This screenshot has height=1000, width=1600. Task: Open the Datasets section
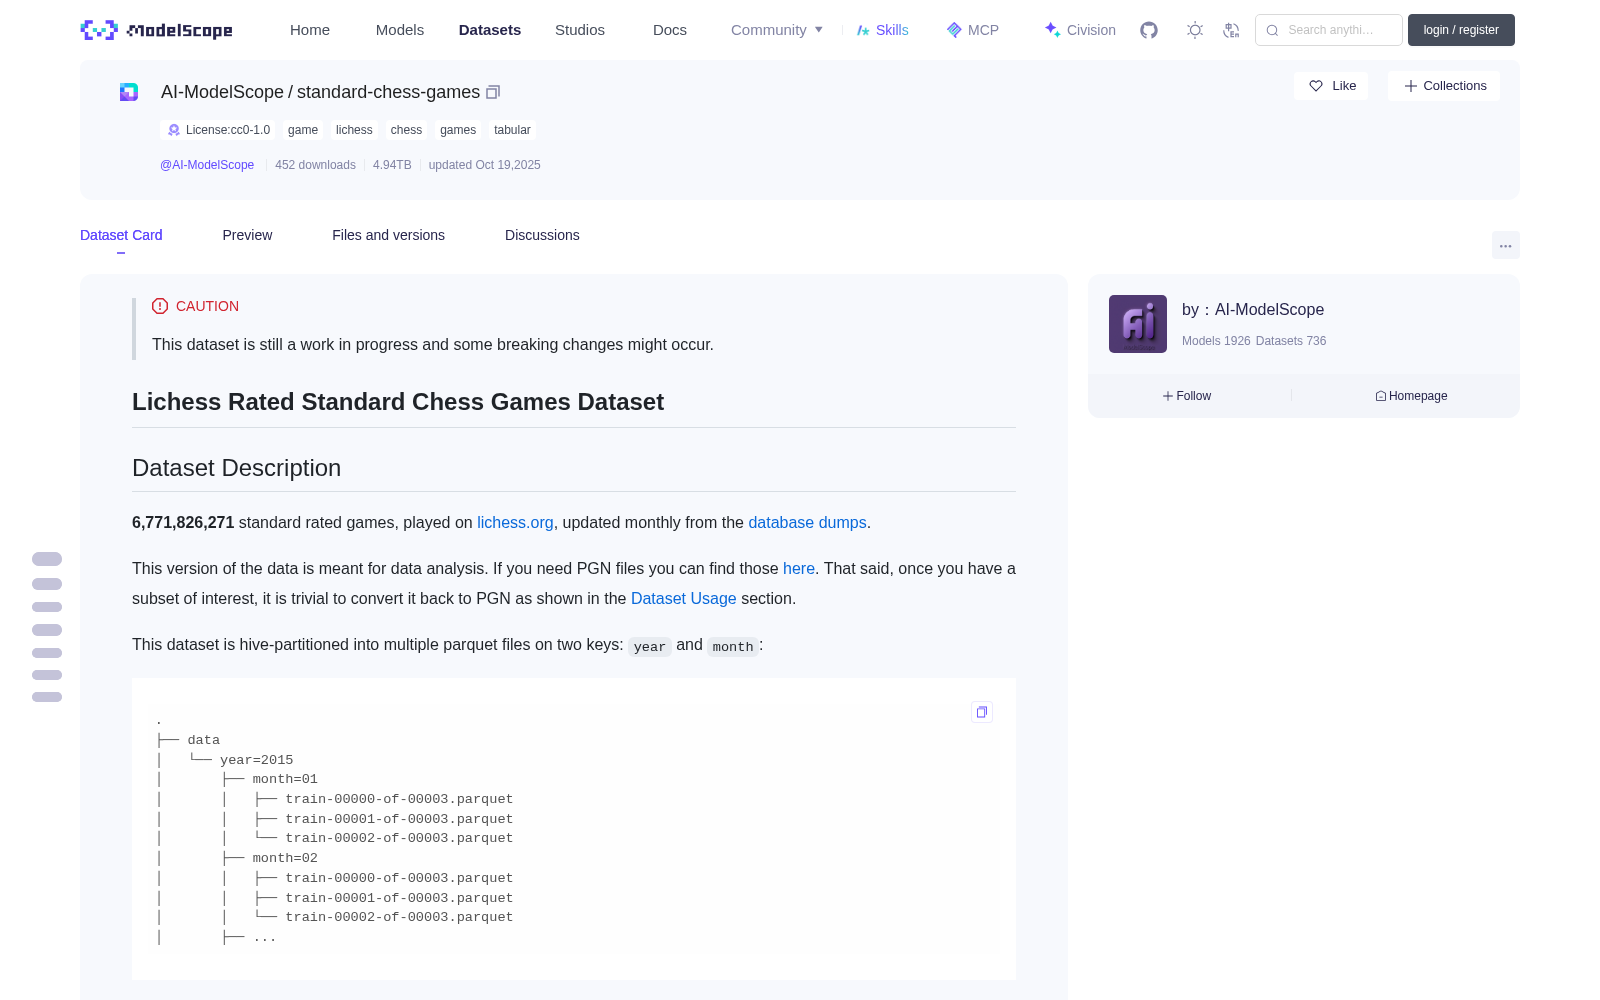(490, 30)
